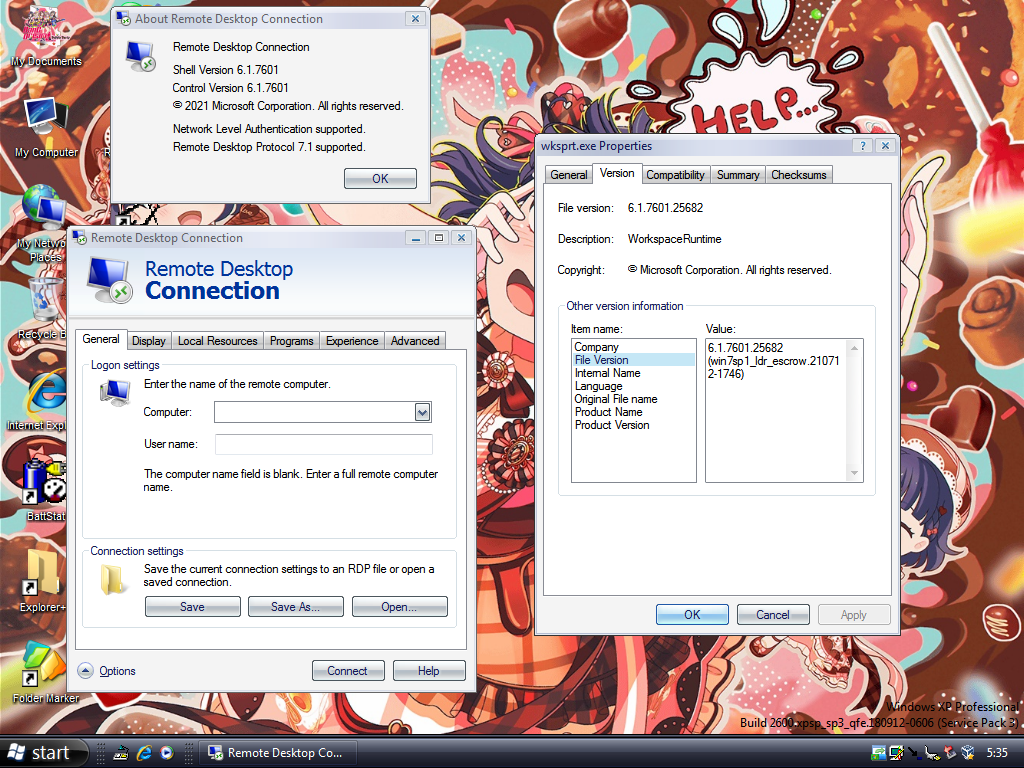Switch to the General tab in Remote Desktop
Viewport: 1024px width, 768px height.
(101, 339)
